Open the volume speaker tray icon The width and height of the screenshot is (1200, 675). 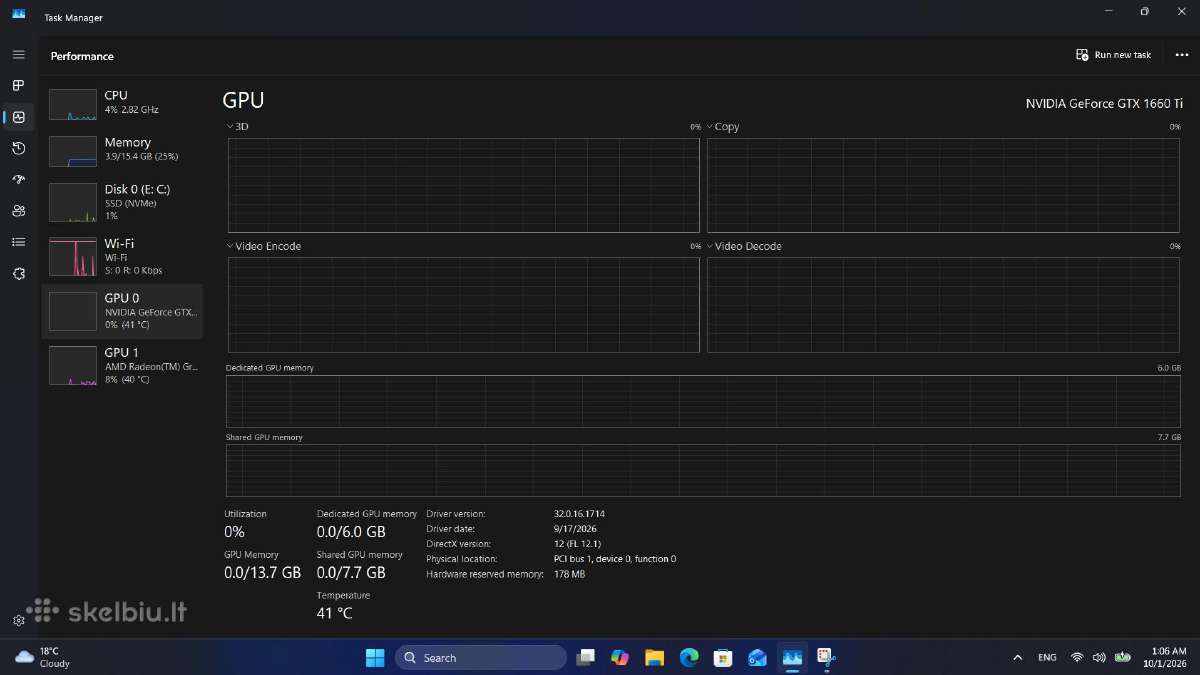1099,657
